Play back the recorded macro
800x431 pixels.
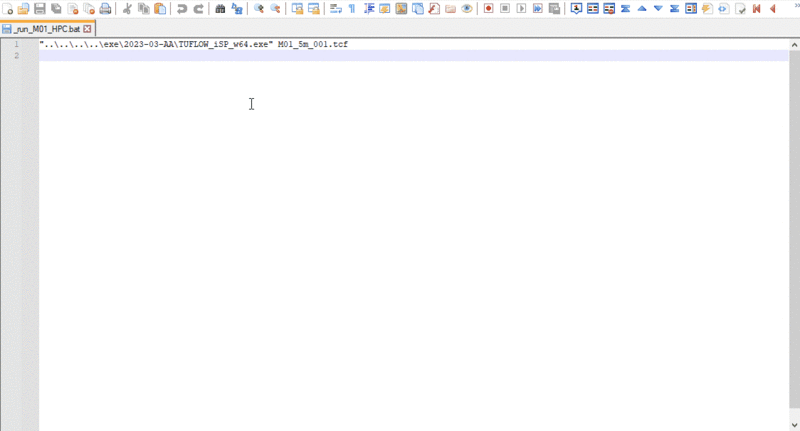click(521, 9)
